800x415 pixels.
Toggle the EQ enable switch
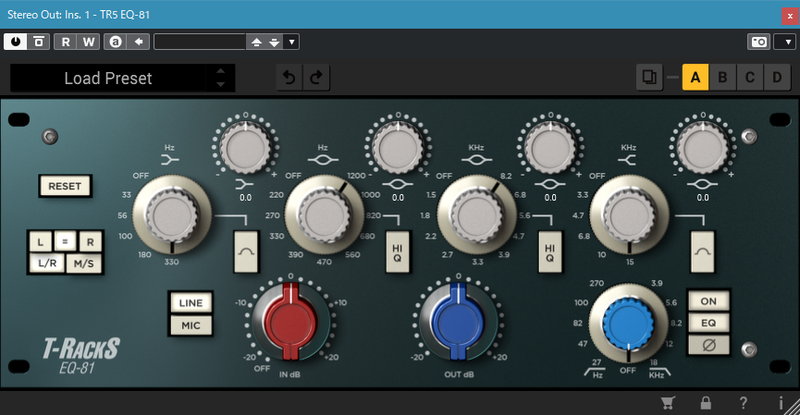pyautogui.click(x=709, y=323)
